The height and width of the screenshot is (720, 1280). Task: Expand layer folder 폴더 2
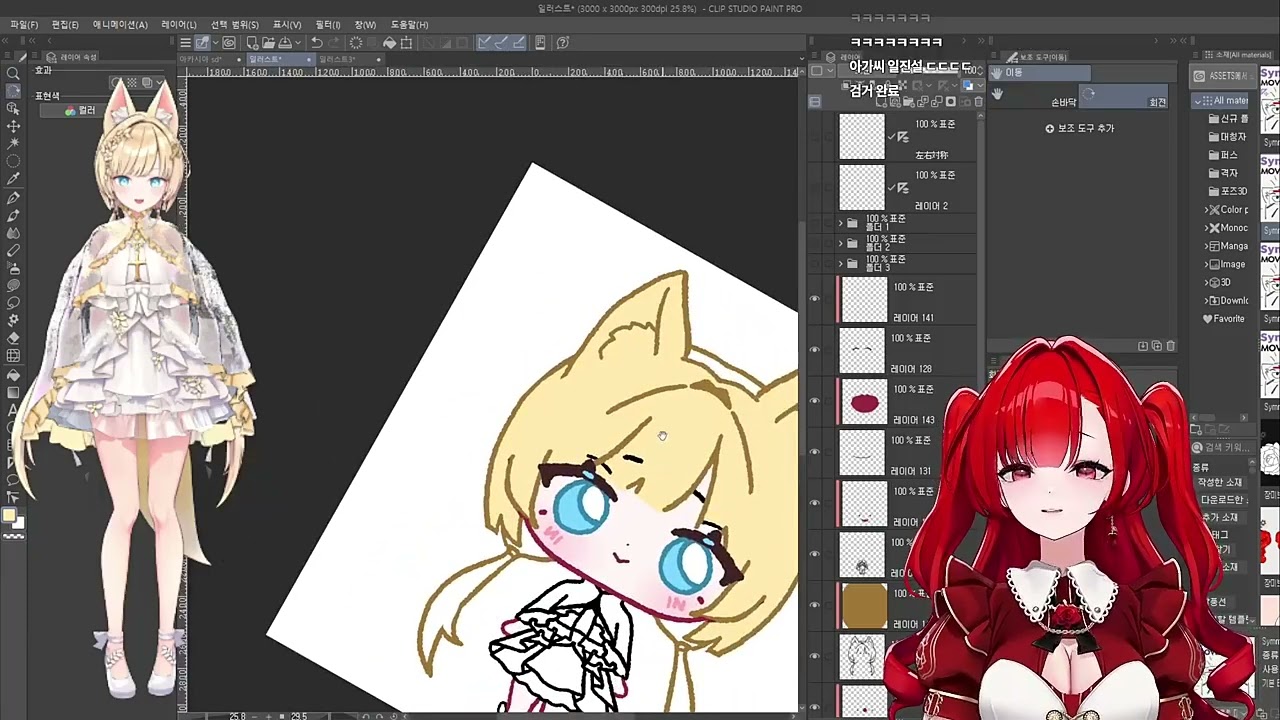[840, 243]
